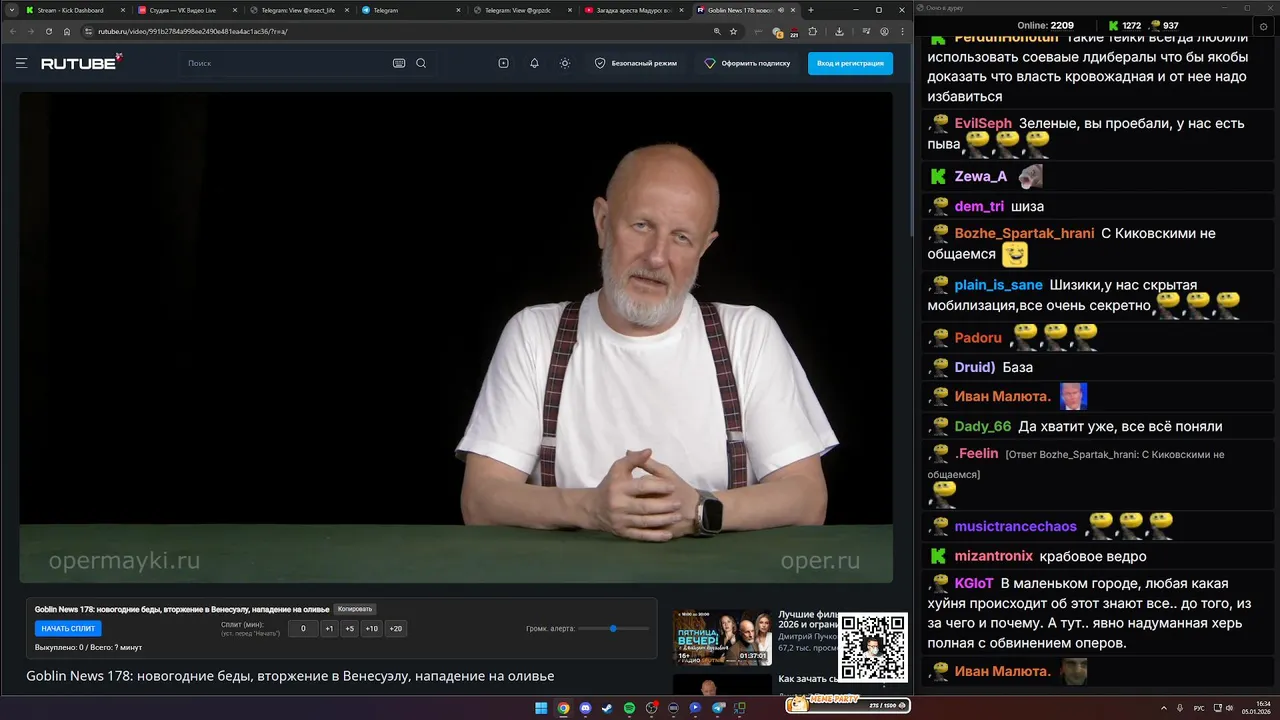Image resolution: width=1280 pixels, height=720 pixels.
Task: Add +20 minutes to the split
Action: (x=396, y=629)
